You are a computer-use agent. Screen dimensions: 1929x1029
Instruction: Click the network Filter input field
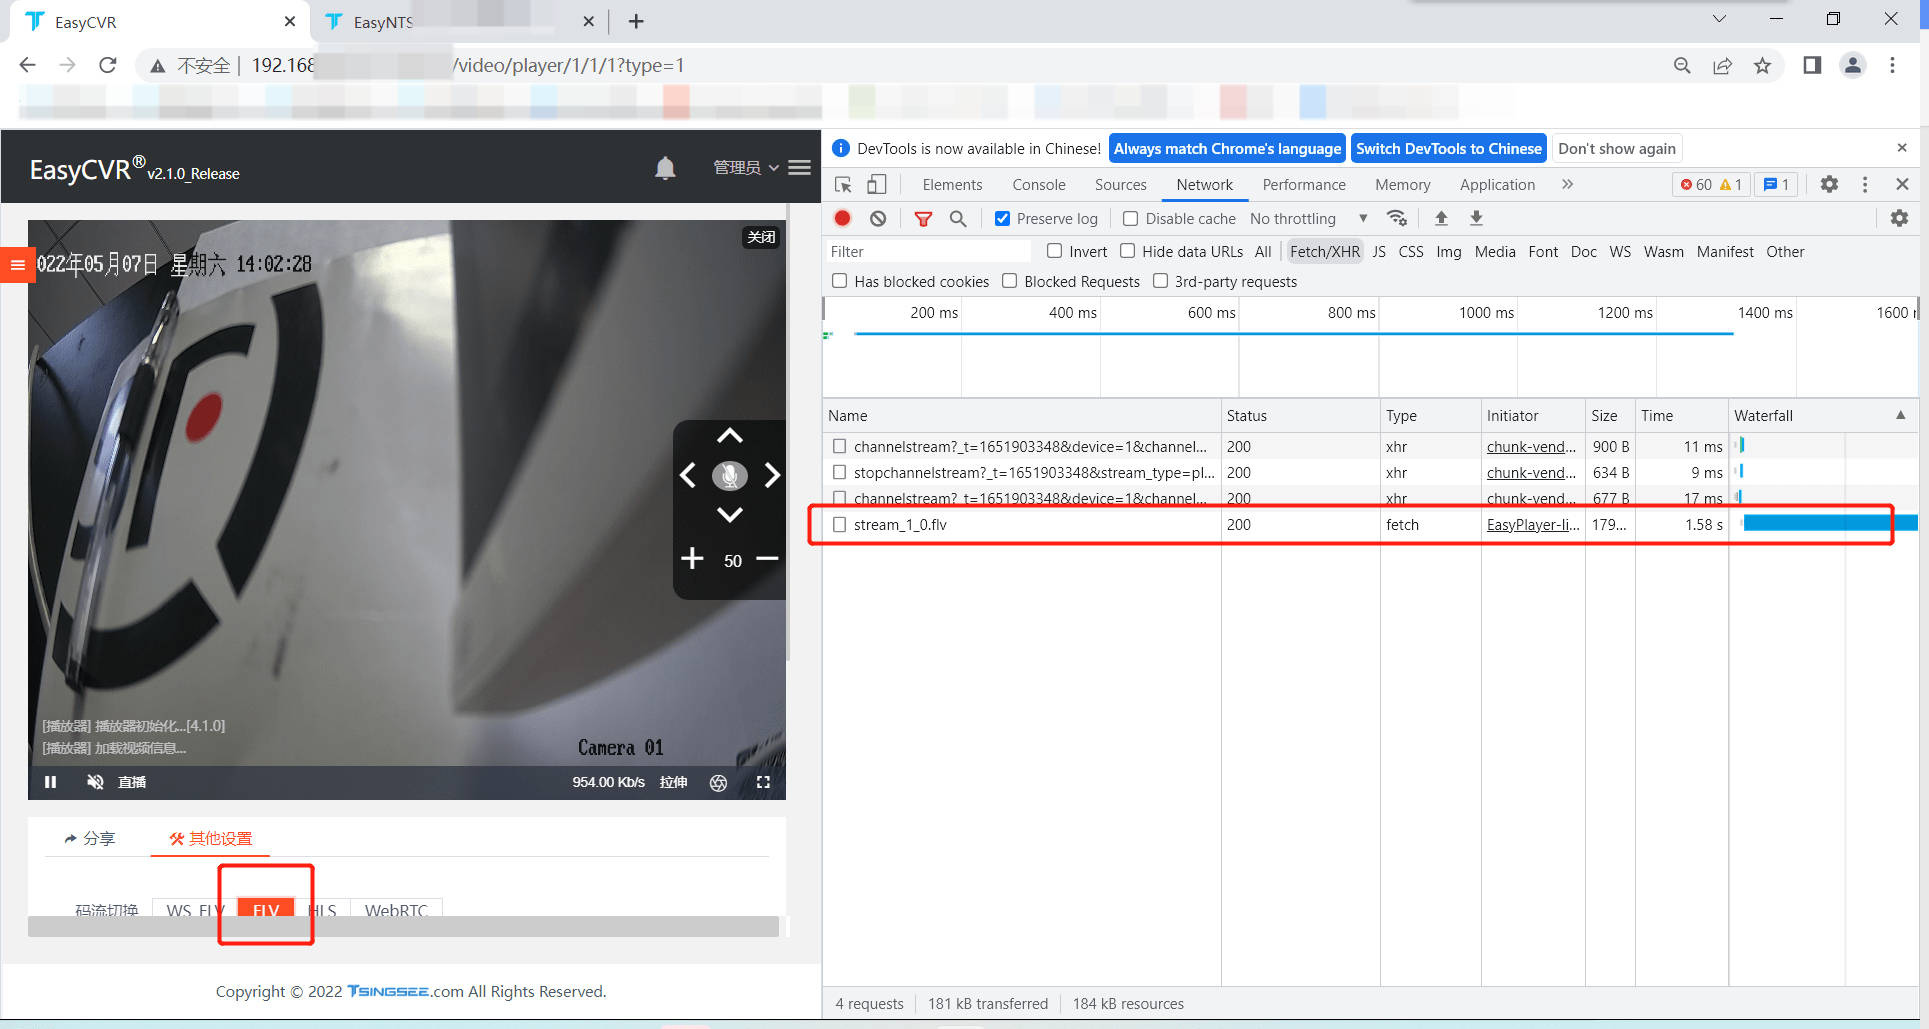(929, 251)
